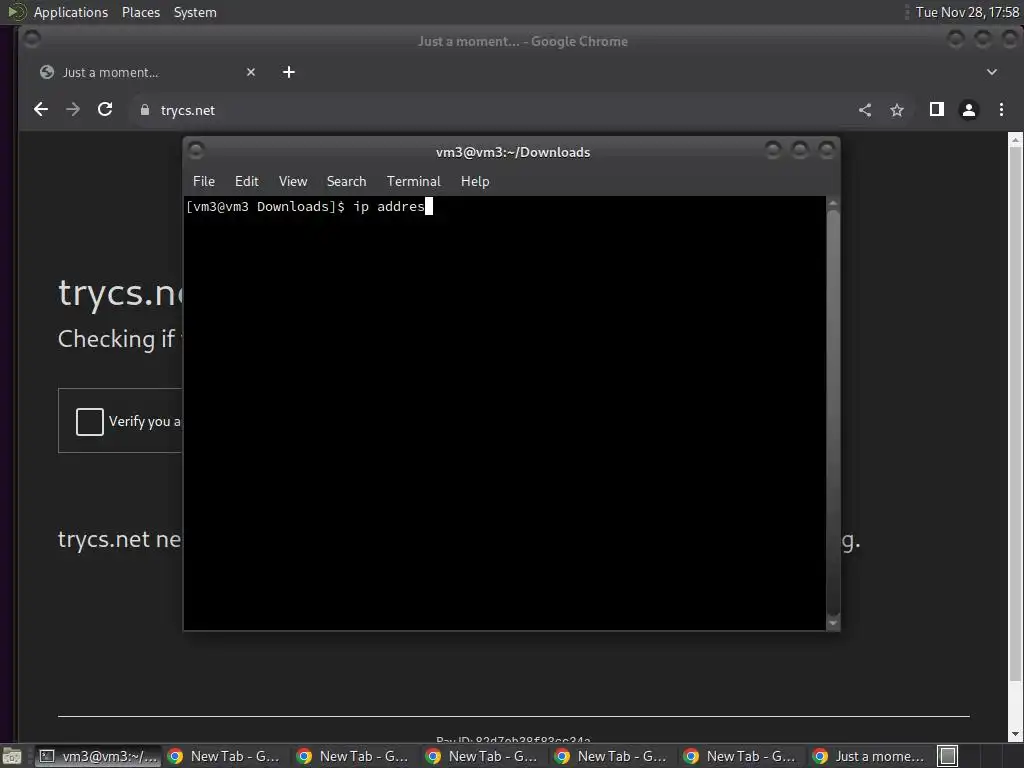The image size is (1024, 768).
Task: Click Chrome window menu button in titlebar
Action: [31, 40]
